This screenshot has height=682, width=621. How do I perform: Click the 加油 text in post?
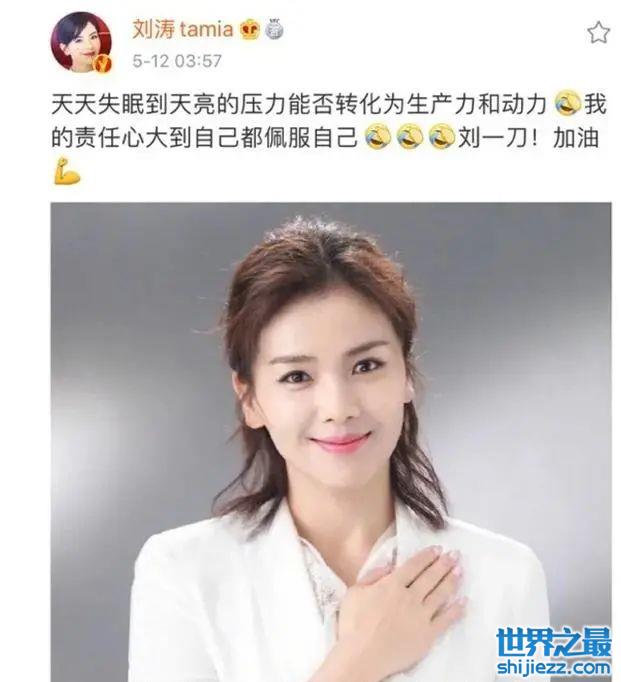coord(576,138)
